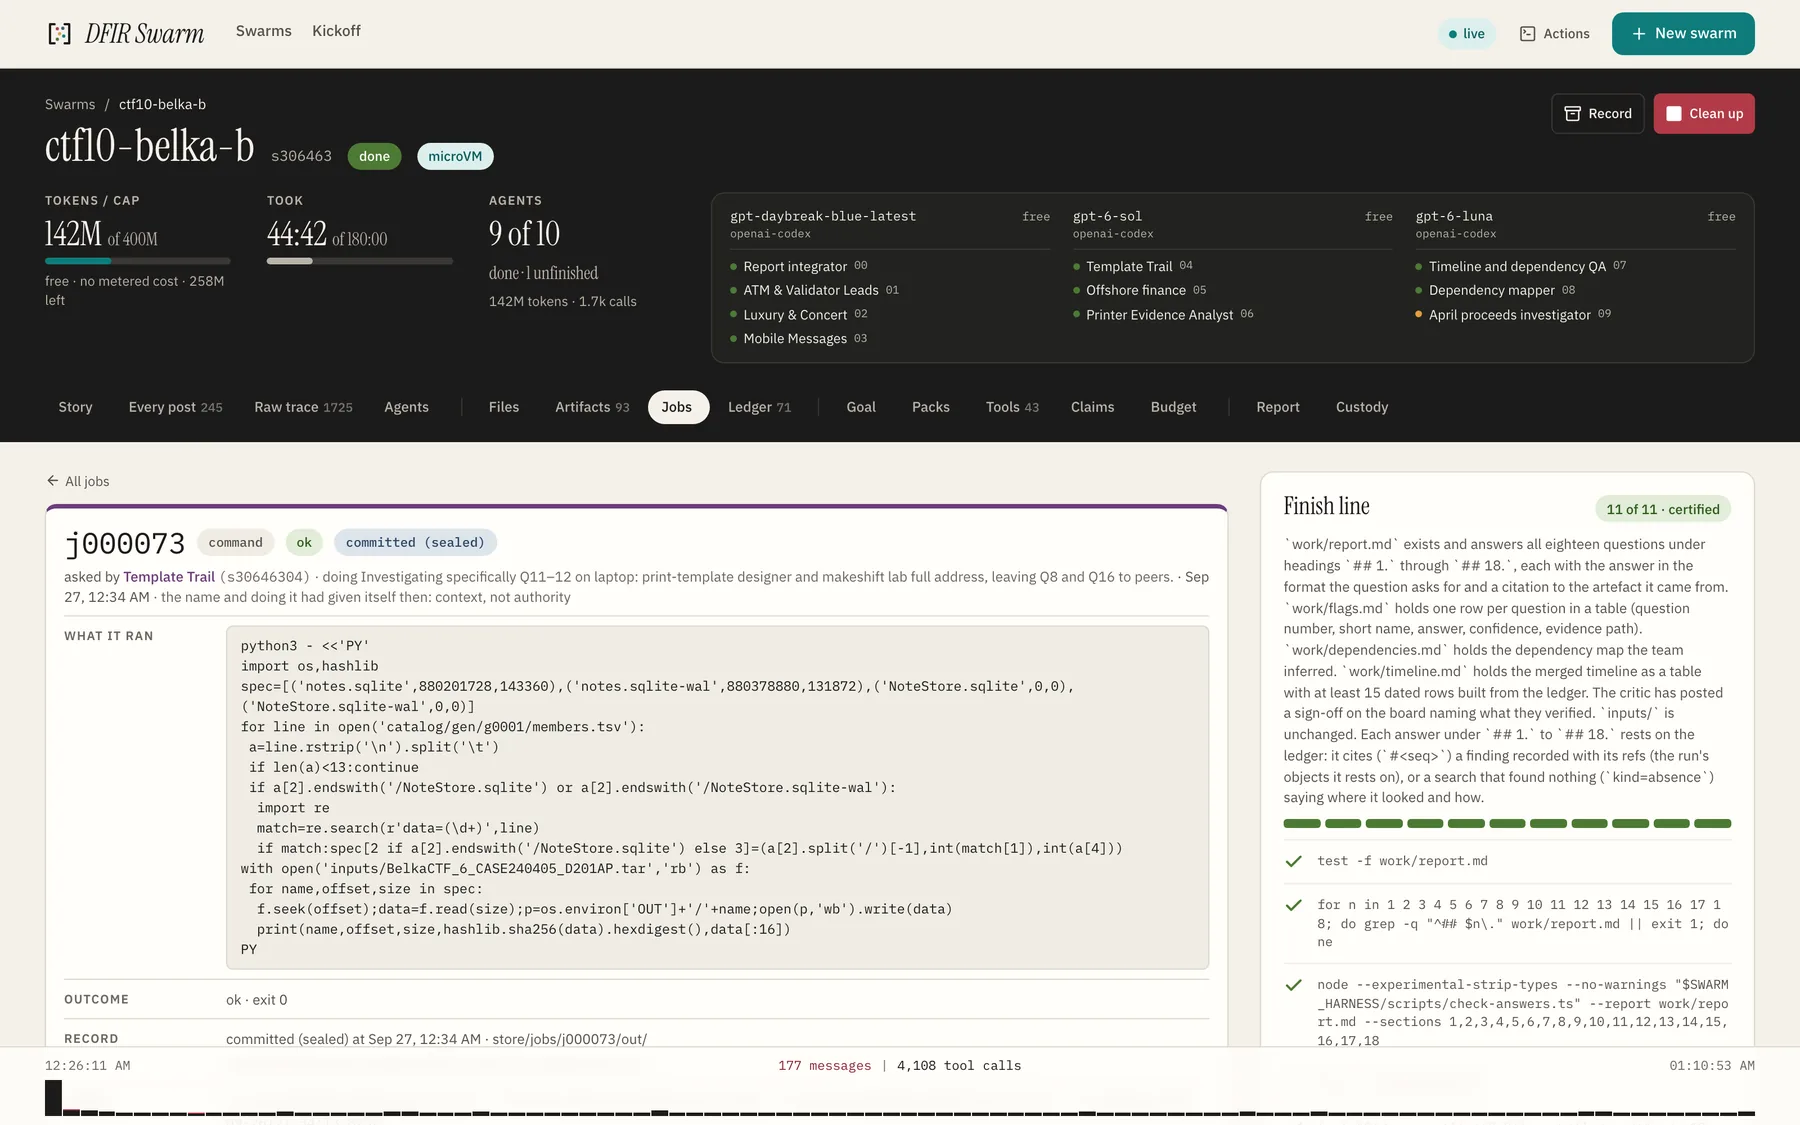Click the Clean up button
The width and height of the screenshot is (1800, 1125).
(x=1704, y=114)
